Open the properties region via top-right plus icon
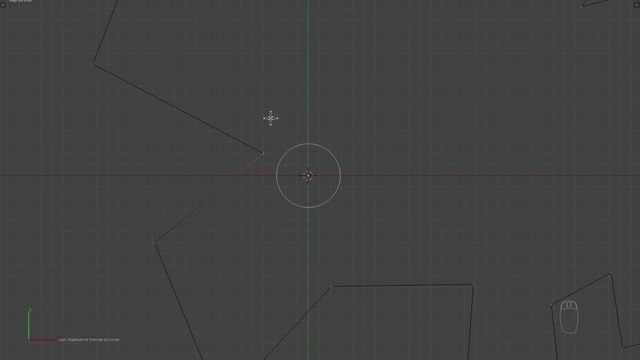The width and height of the screenshot is (640, 360). [x=637, y=4]
